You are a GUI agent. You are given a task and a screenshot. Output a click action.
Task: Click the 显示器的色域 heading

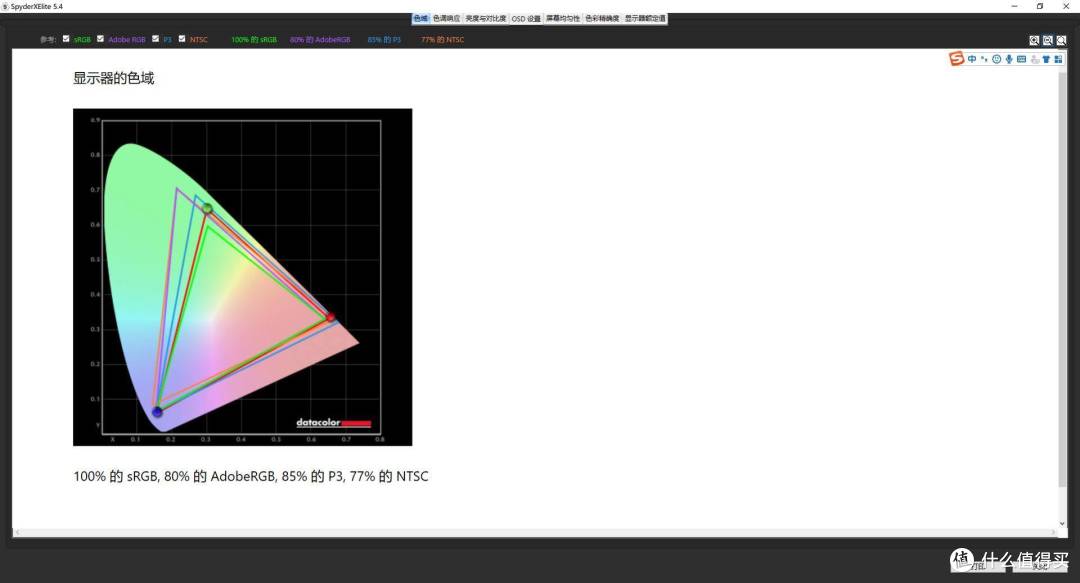(114, 79)
